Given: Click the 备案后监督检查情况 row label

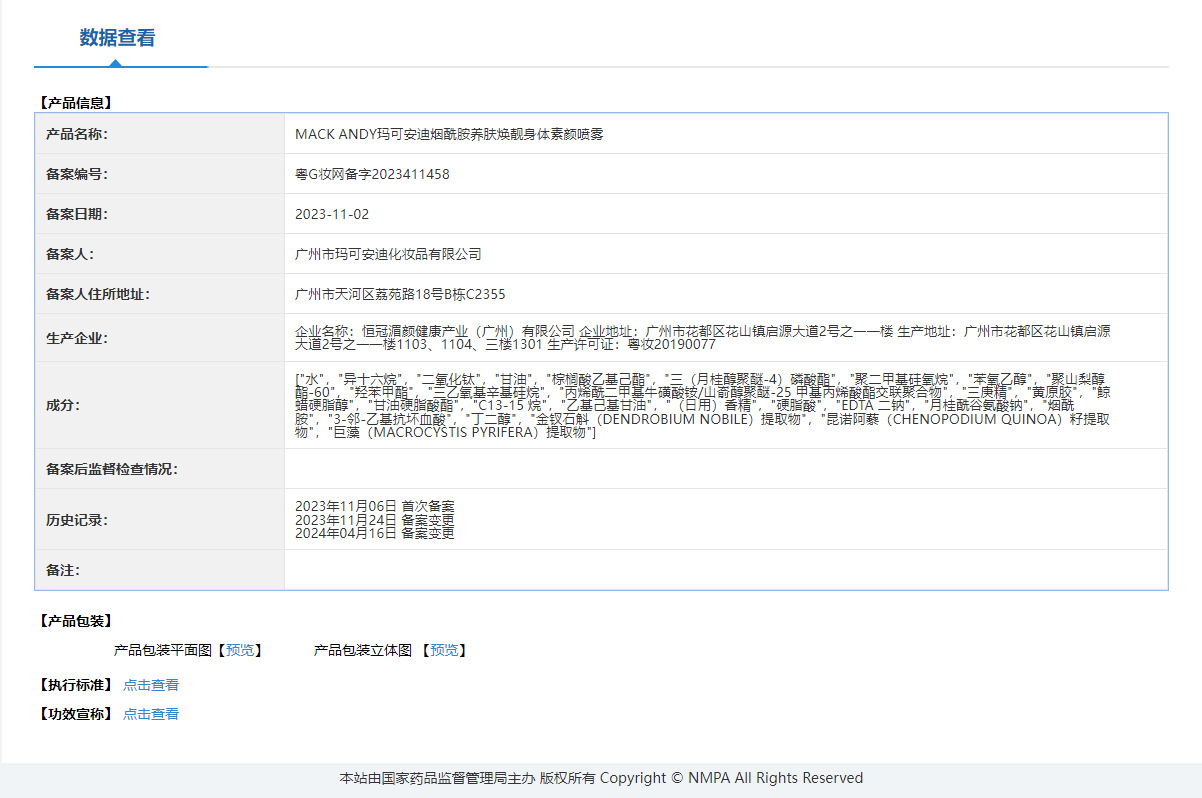Looking at the screenshot, I should [x=112, y=469].
